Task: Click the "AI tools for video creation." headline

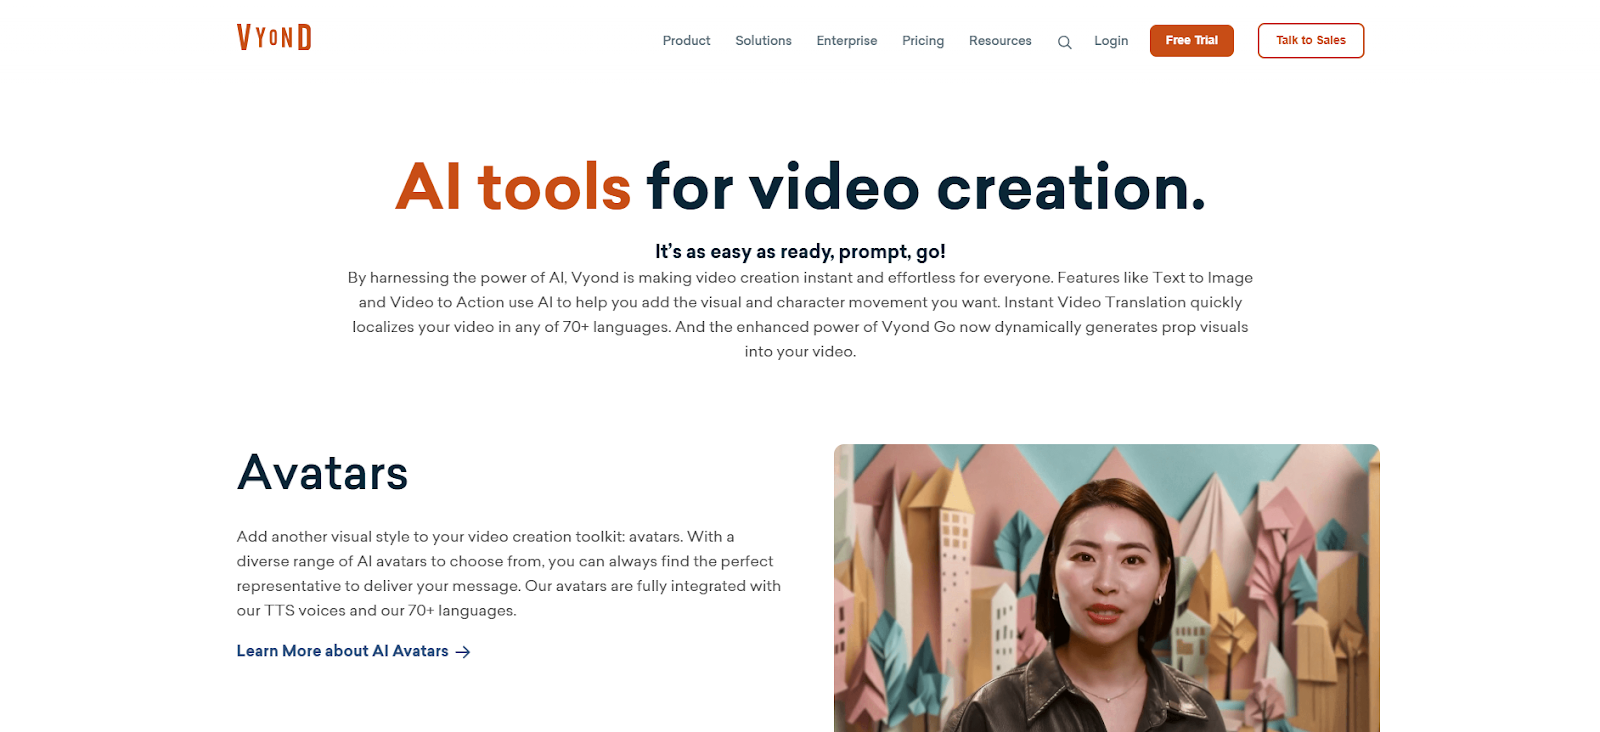Action: coord(800,187)
